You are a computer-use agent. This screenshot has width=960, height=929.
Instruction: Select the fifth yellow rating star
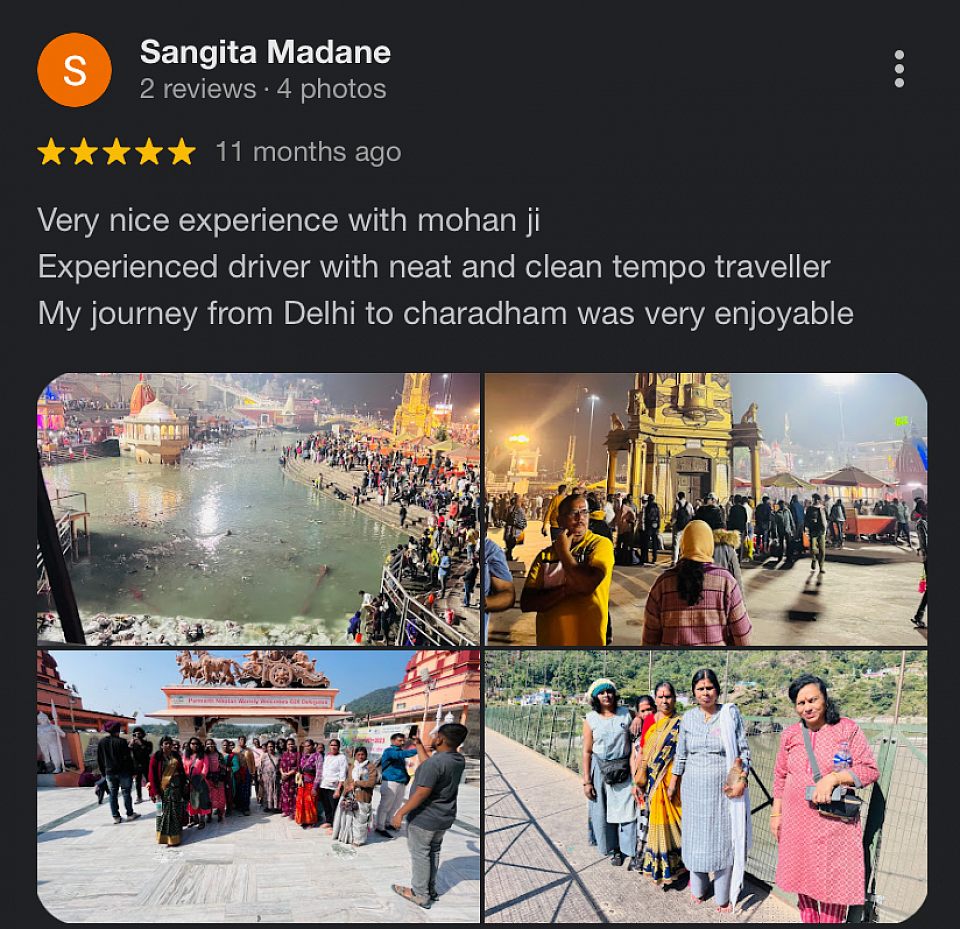[182, 152]
